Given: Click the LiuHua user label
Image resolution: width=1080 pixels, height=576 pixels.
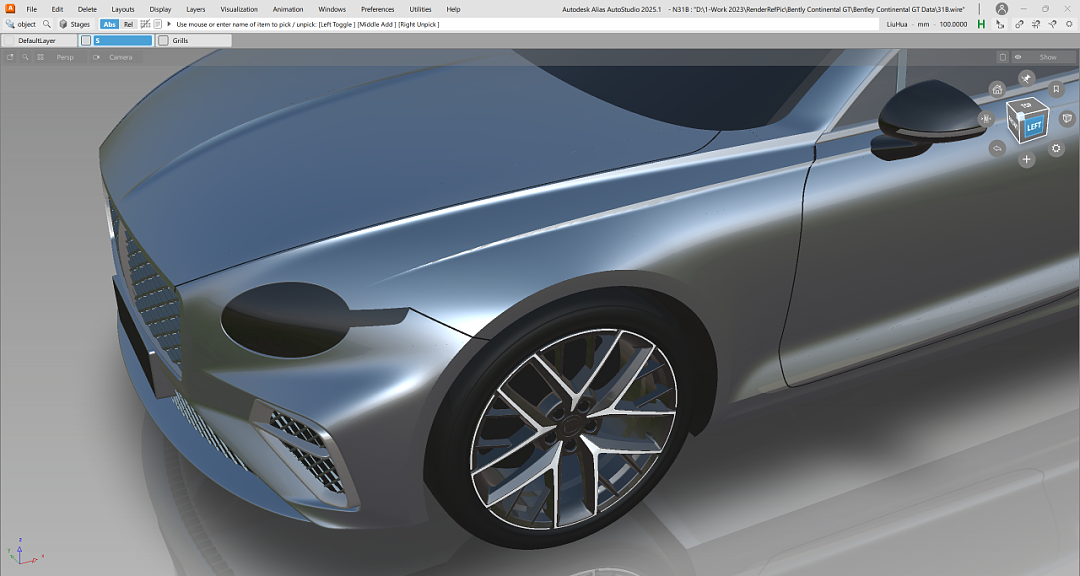Looking at the screenshot, I should pyautogui.click(x=897, y=24).
